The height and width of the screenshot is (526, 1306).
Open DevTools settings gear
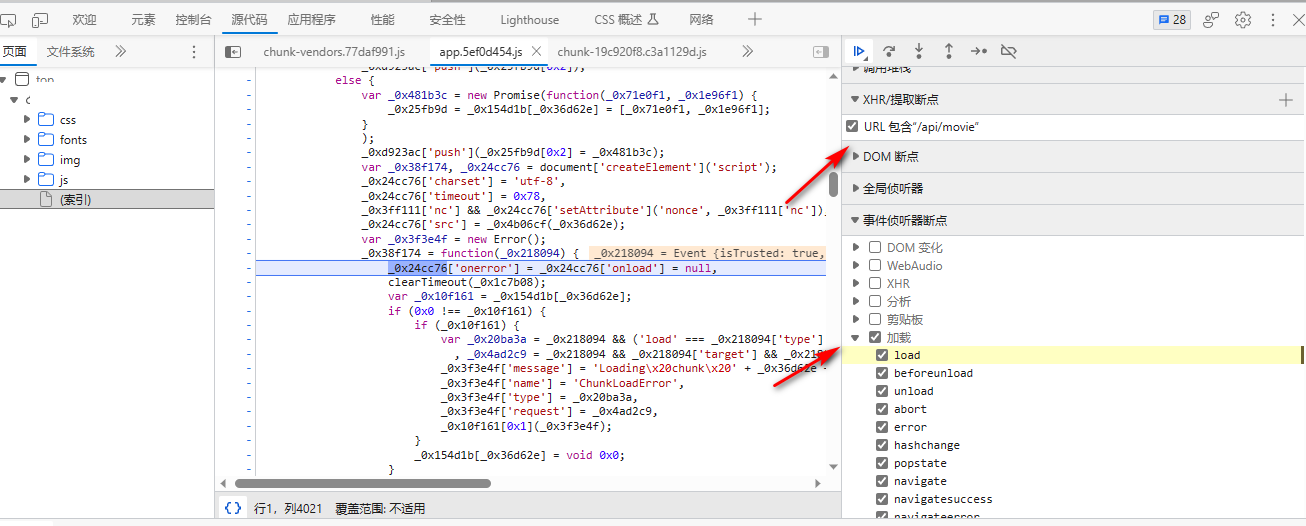pyautogui.click(x=1242, y=19)
